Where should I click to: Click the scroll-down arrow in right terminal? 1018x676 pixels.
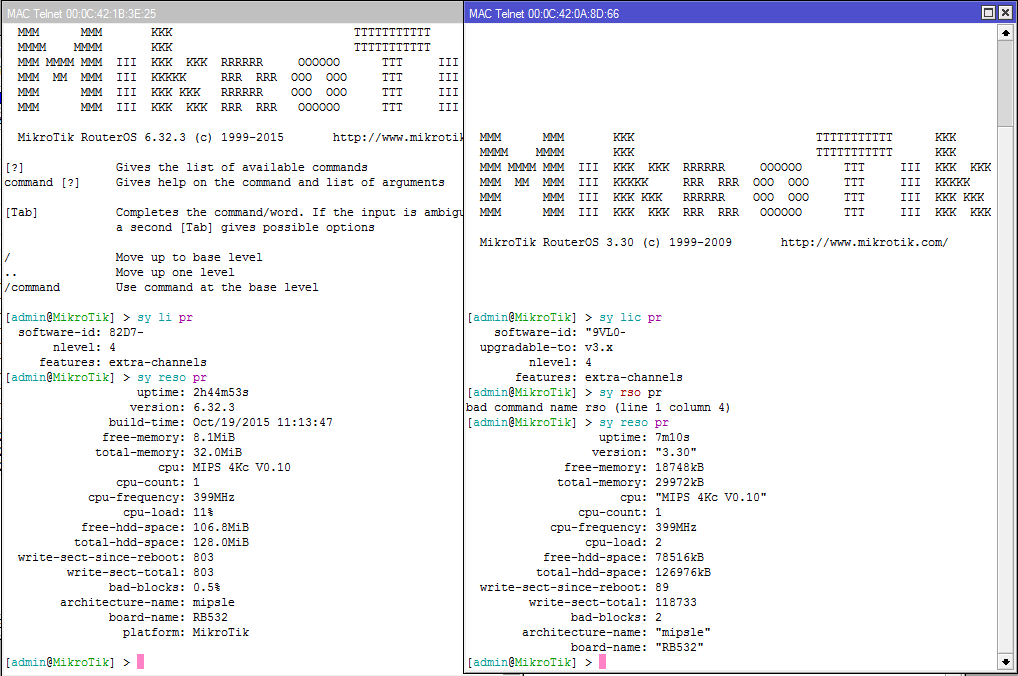coord(1005,662)
